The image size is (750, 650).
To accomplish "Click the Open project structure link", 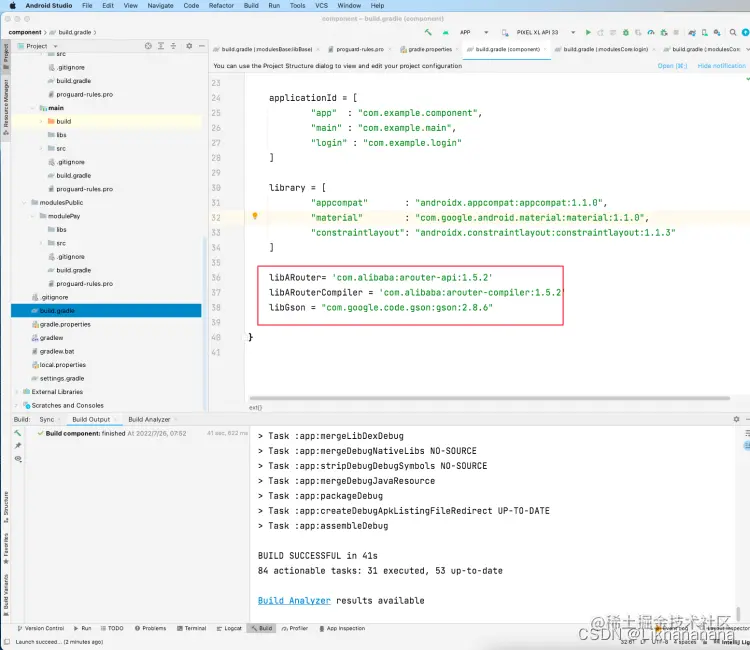I will point(672,66).
